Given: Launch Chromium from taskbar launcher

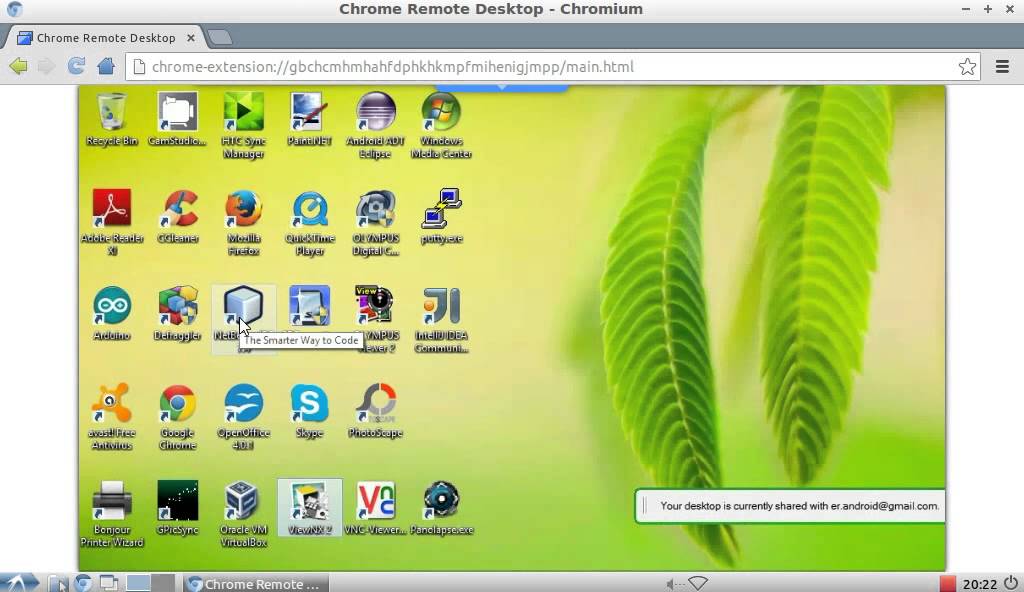Looking at the screenshot, I should pyautogui.click(x=82, y=583).
